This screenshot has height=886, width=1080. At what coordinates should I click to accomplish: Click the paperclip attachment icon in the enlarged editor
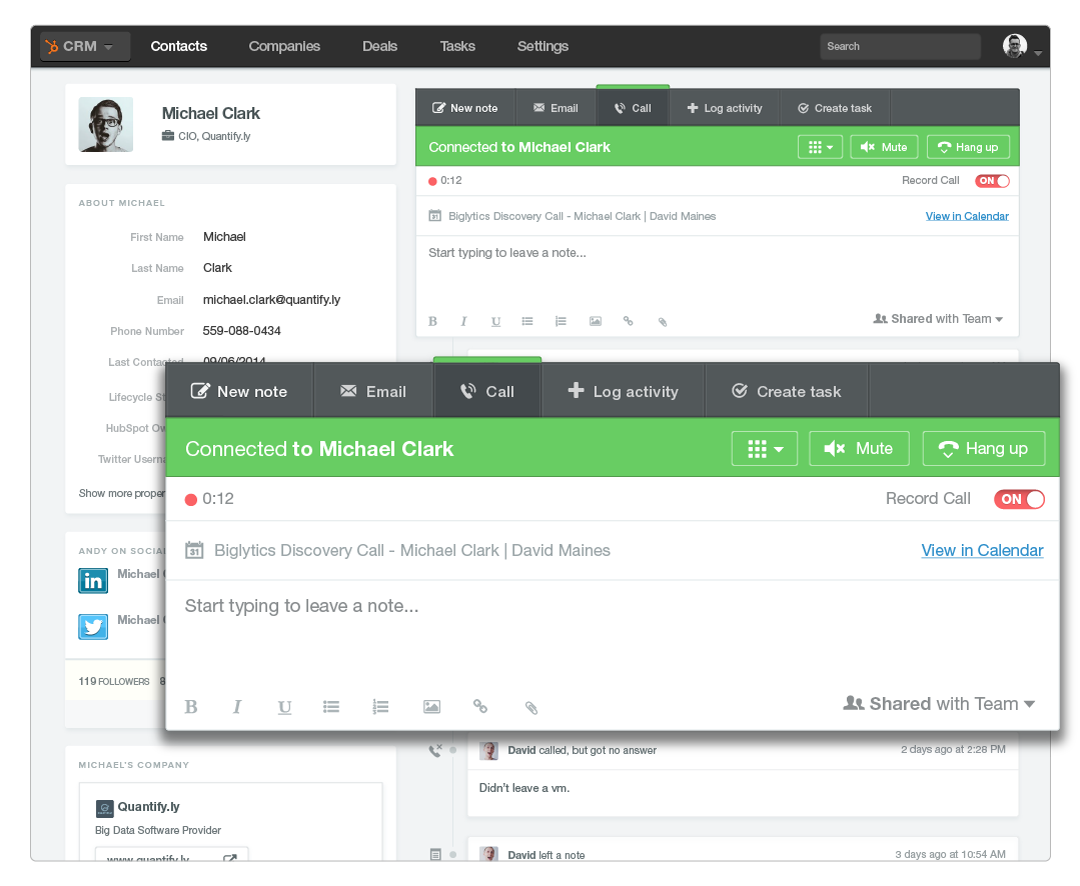pyautogui.click(x=531, y=708)
